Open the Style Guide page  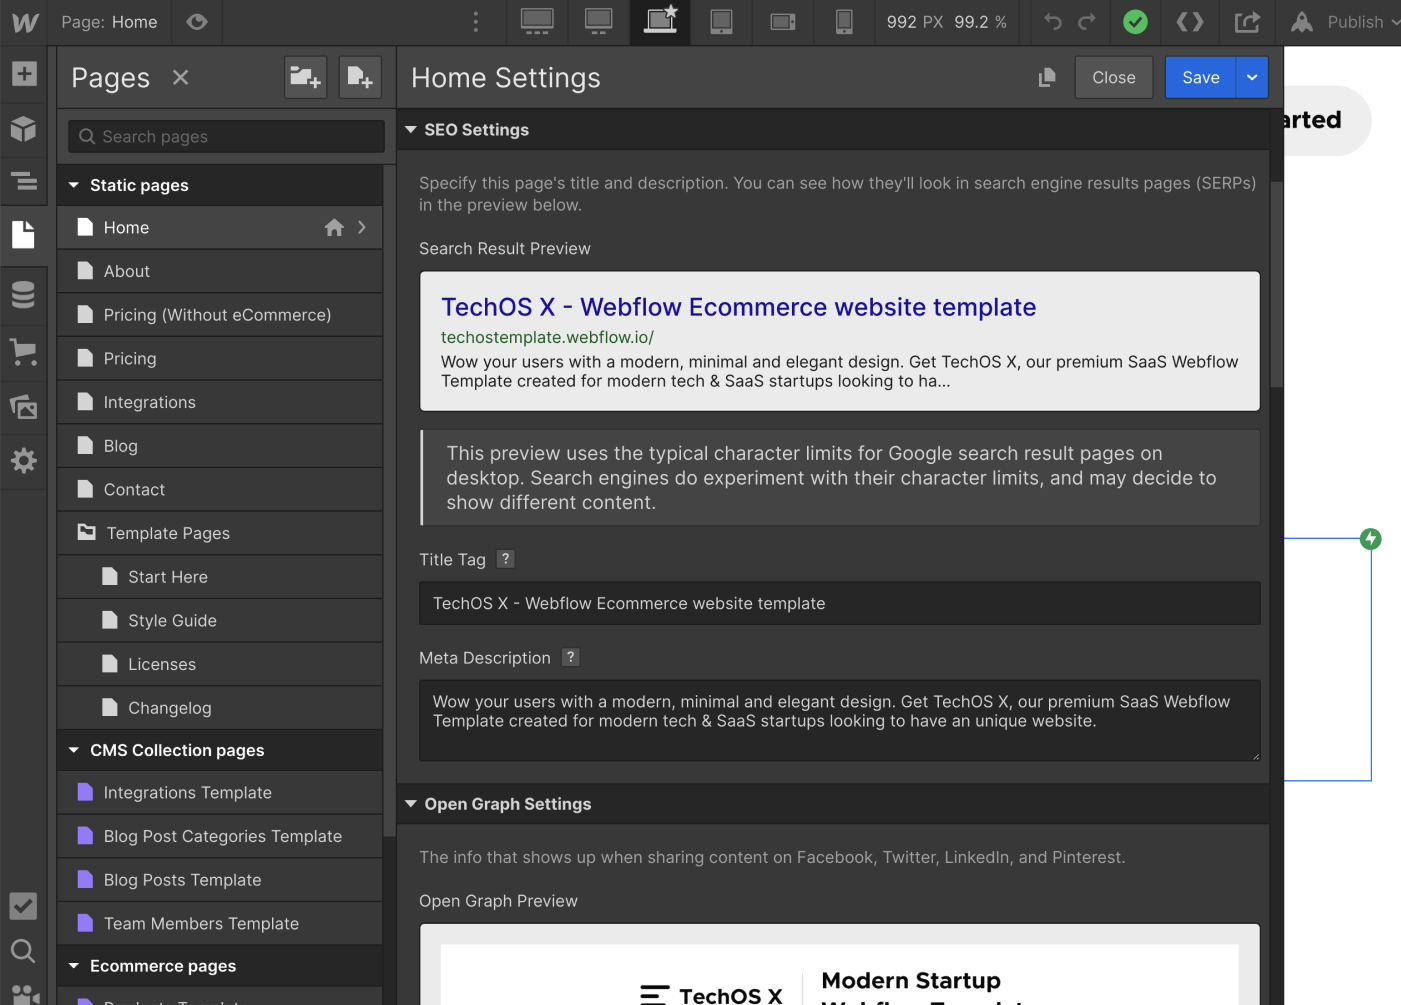pos(172,621)
